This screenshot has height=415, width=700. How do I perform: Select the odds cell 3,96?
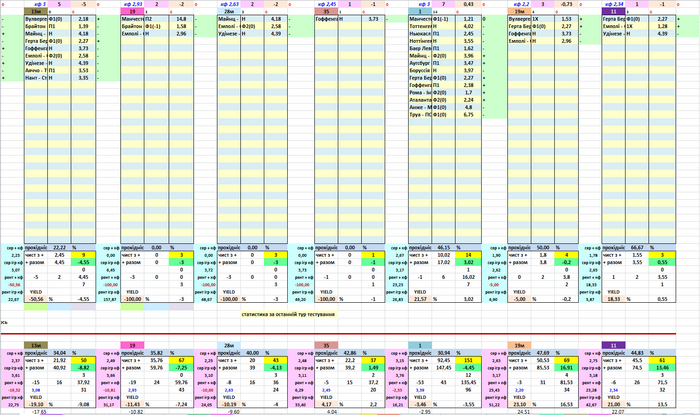point(468,56)
